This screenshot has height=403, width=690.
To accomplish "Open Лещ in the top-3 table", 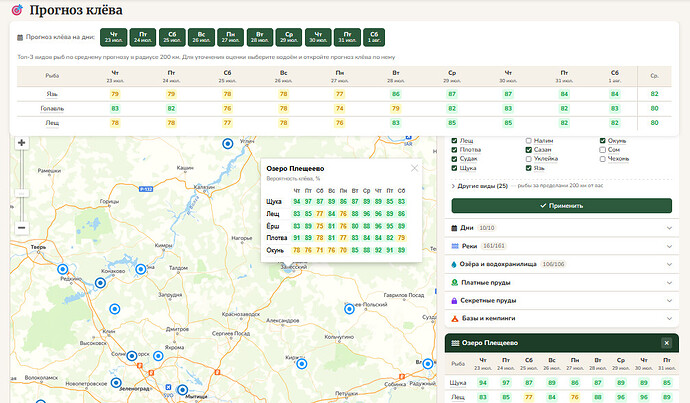I will 52,123.
